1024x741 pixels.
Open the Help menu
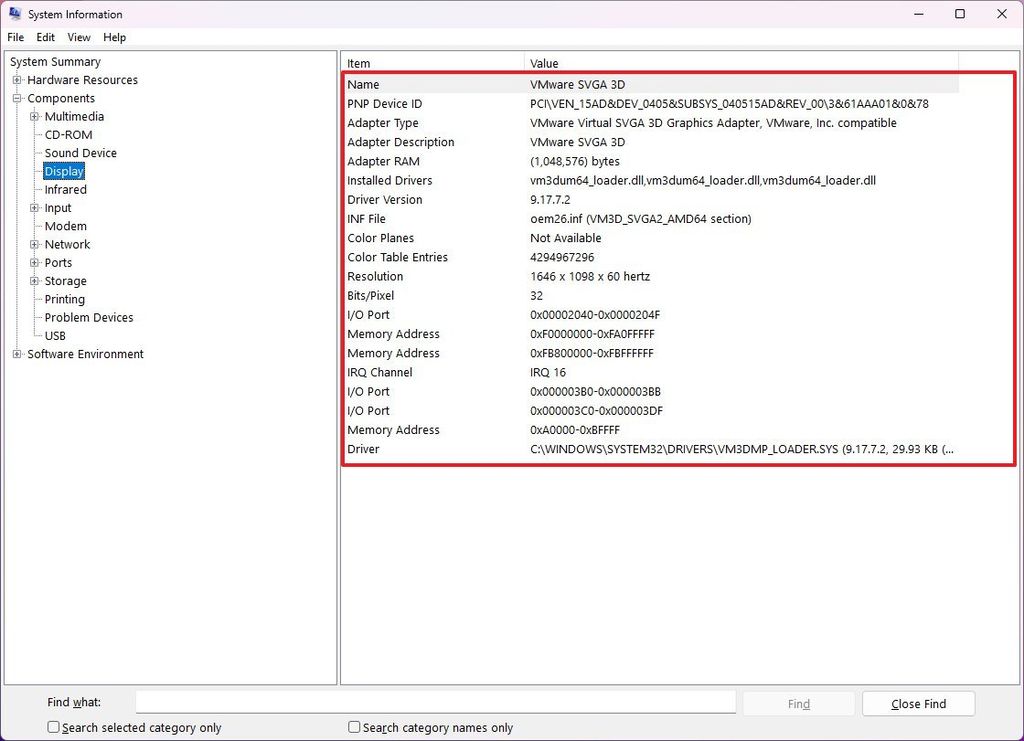tap(114, 37)
